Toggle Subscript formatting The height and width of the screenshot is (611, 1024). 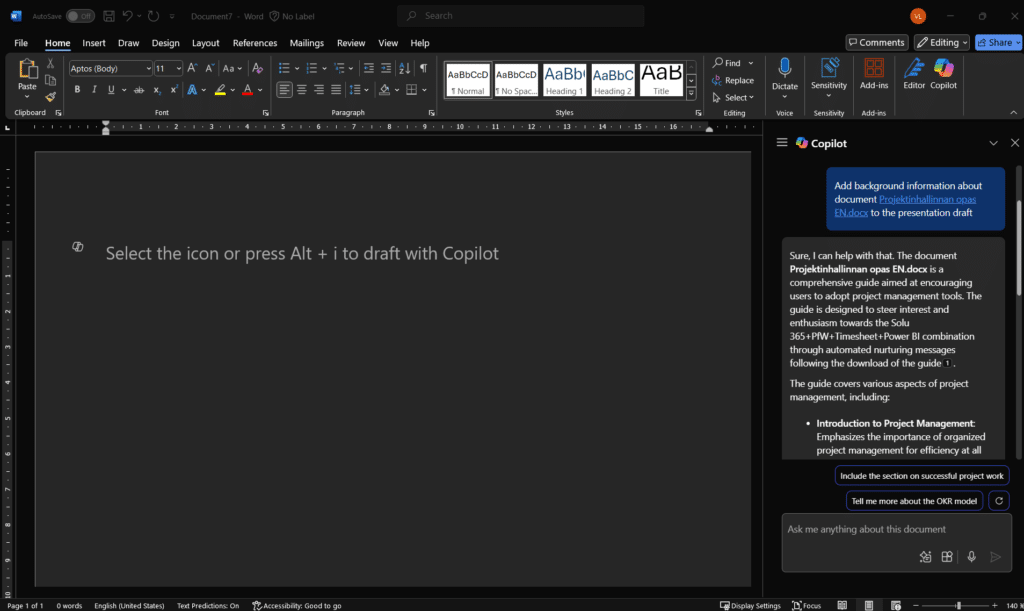(157, 89)
